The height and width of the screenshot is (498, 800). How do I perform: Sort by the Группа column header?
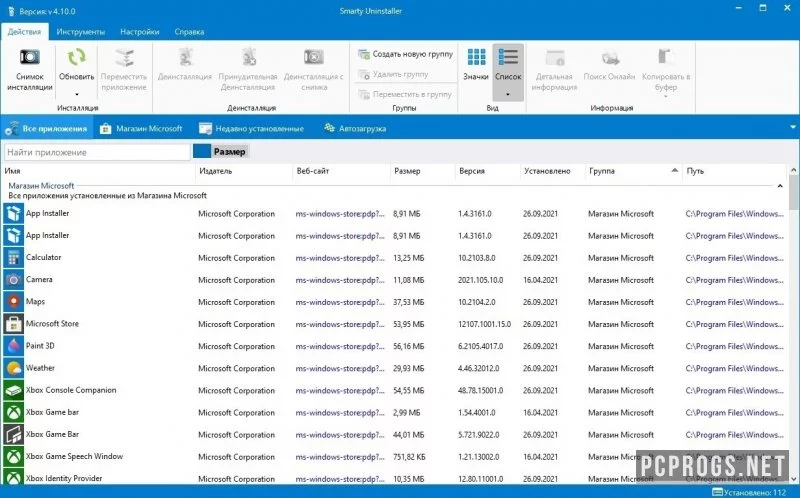pyautogui.click(x=634, y=171)
